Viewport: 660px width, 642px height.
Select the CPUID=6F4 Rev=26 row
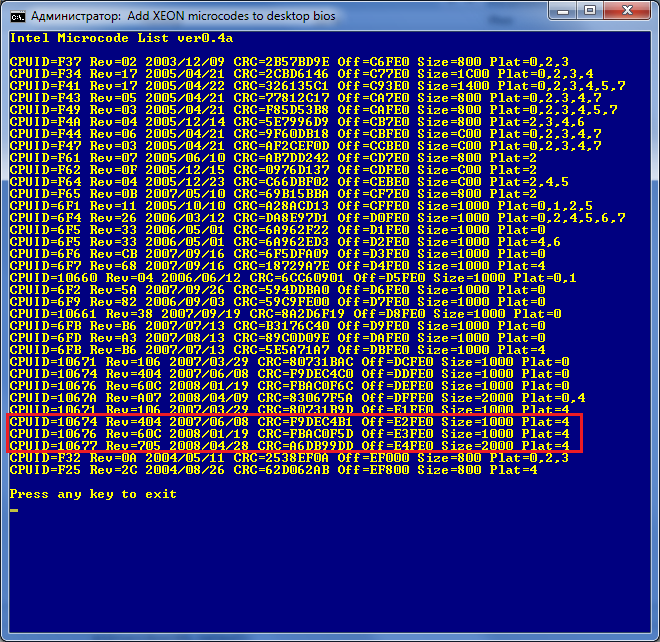[317, 218]
